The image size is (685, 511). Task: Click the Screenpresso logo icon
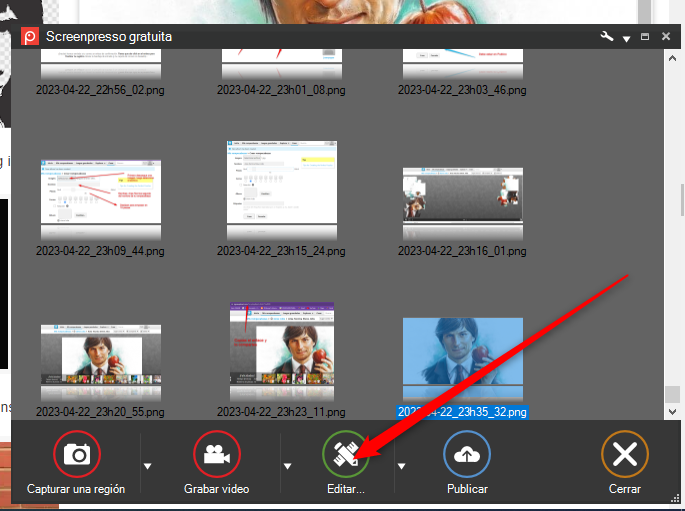click(30, 36)
